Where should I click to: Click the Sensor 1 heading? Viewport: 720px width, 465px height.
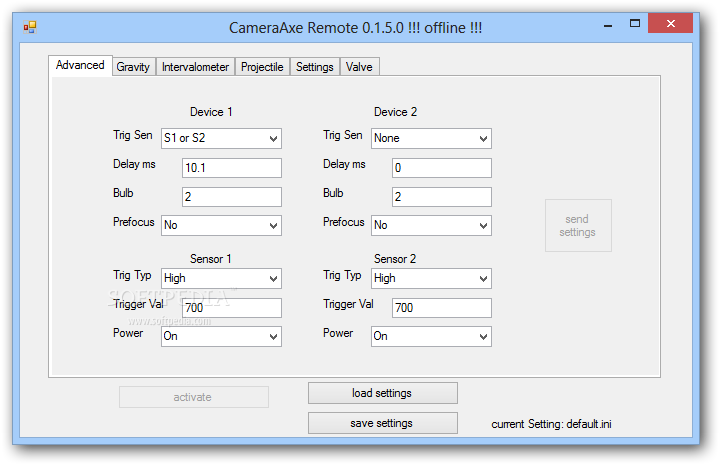tap(211, 259)
